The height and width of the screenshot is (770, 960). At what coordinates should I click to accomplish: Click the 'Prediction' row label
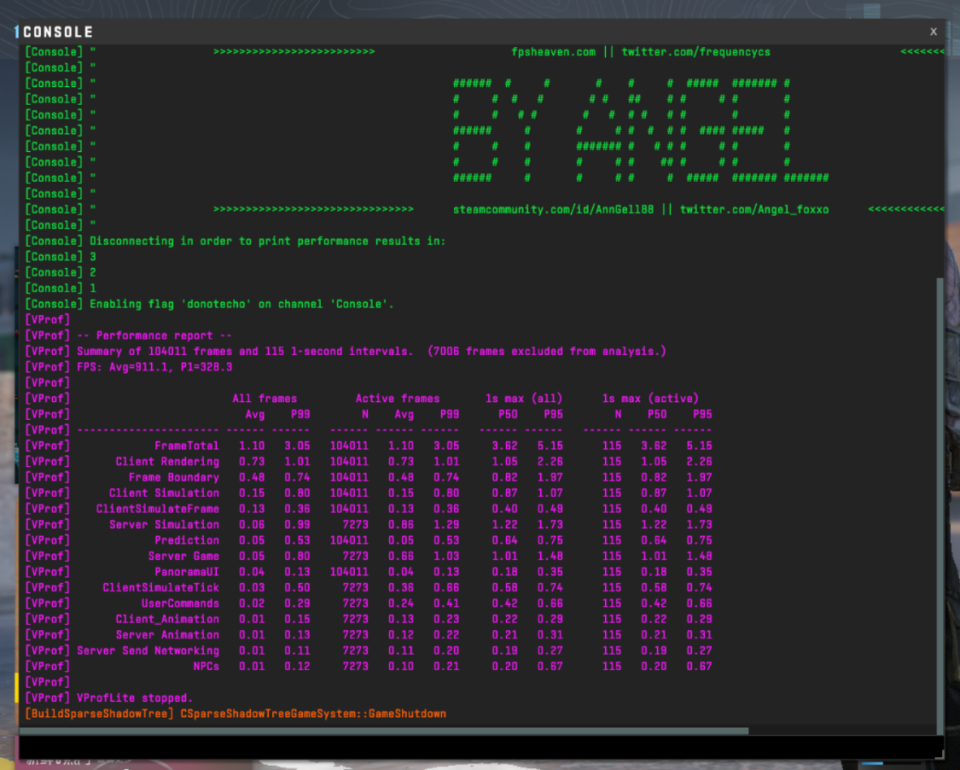tap(187, 540)
